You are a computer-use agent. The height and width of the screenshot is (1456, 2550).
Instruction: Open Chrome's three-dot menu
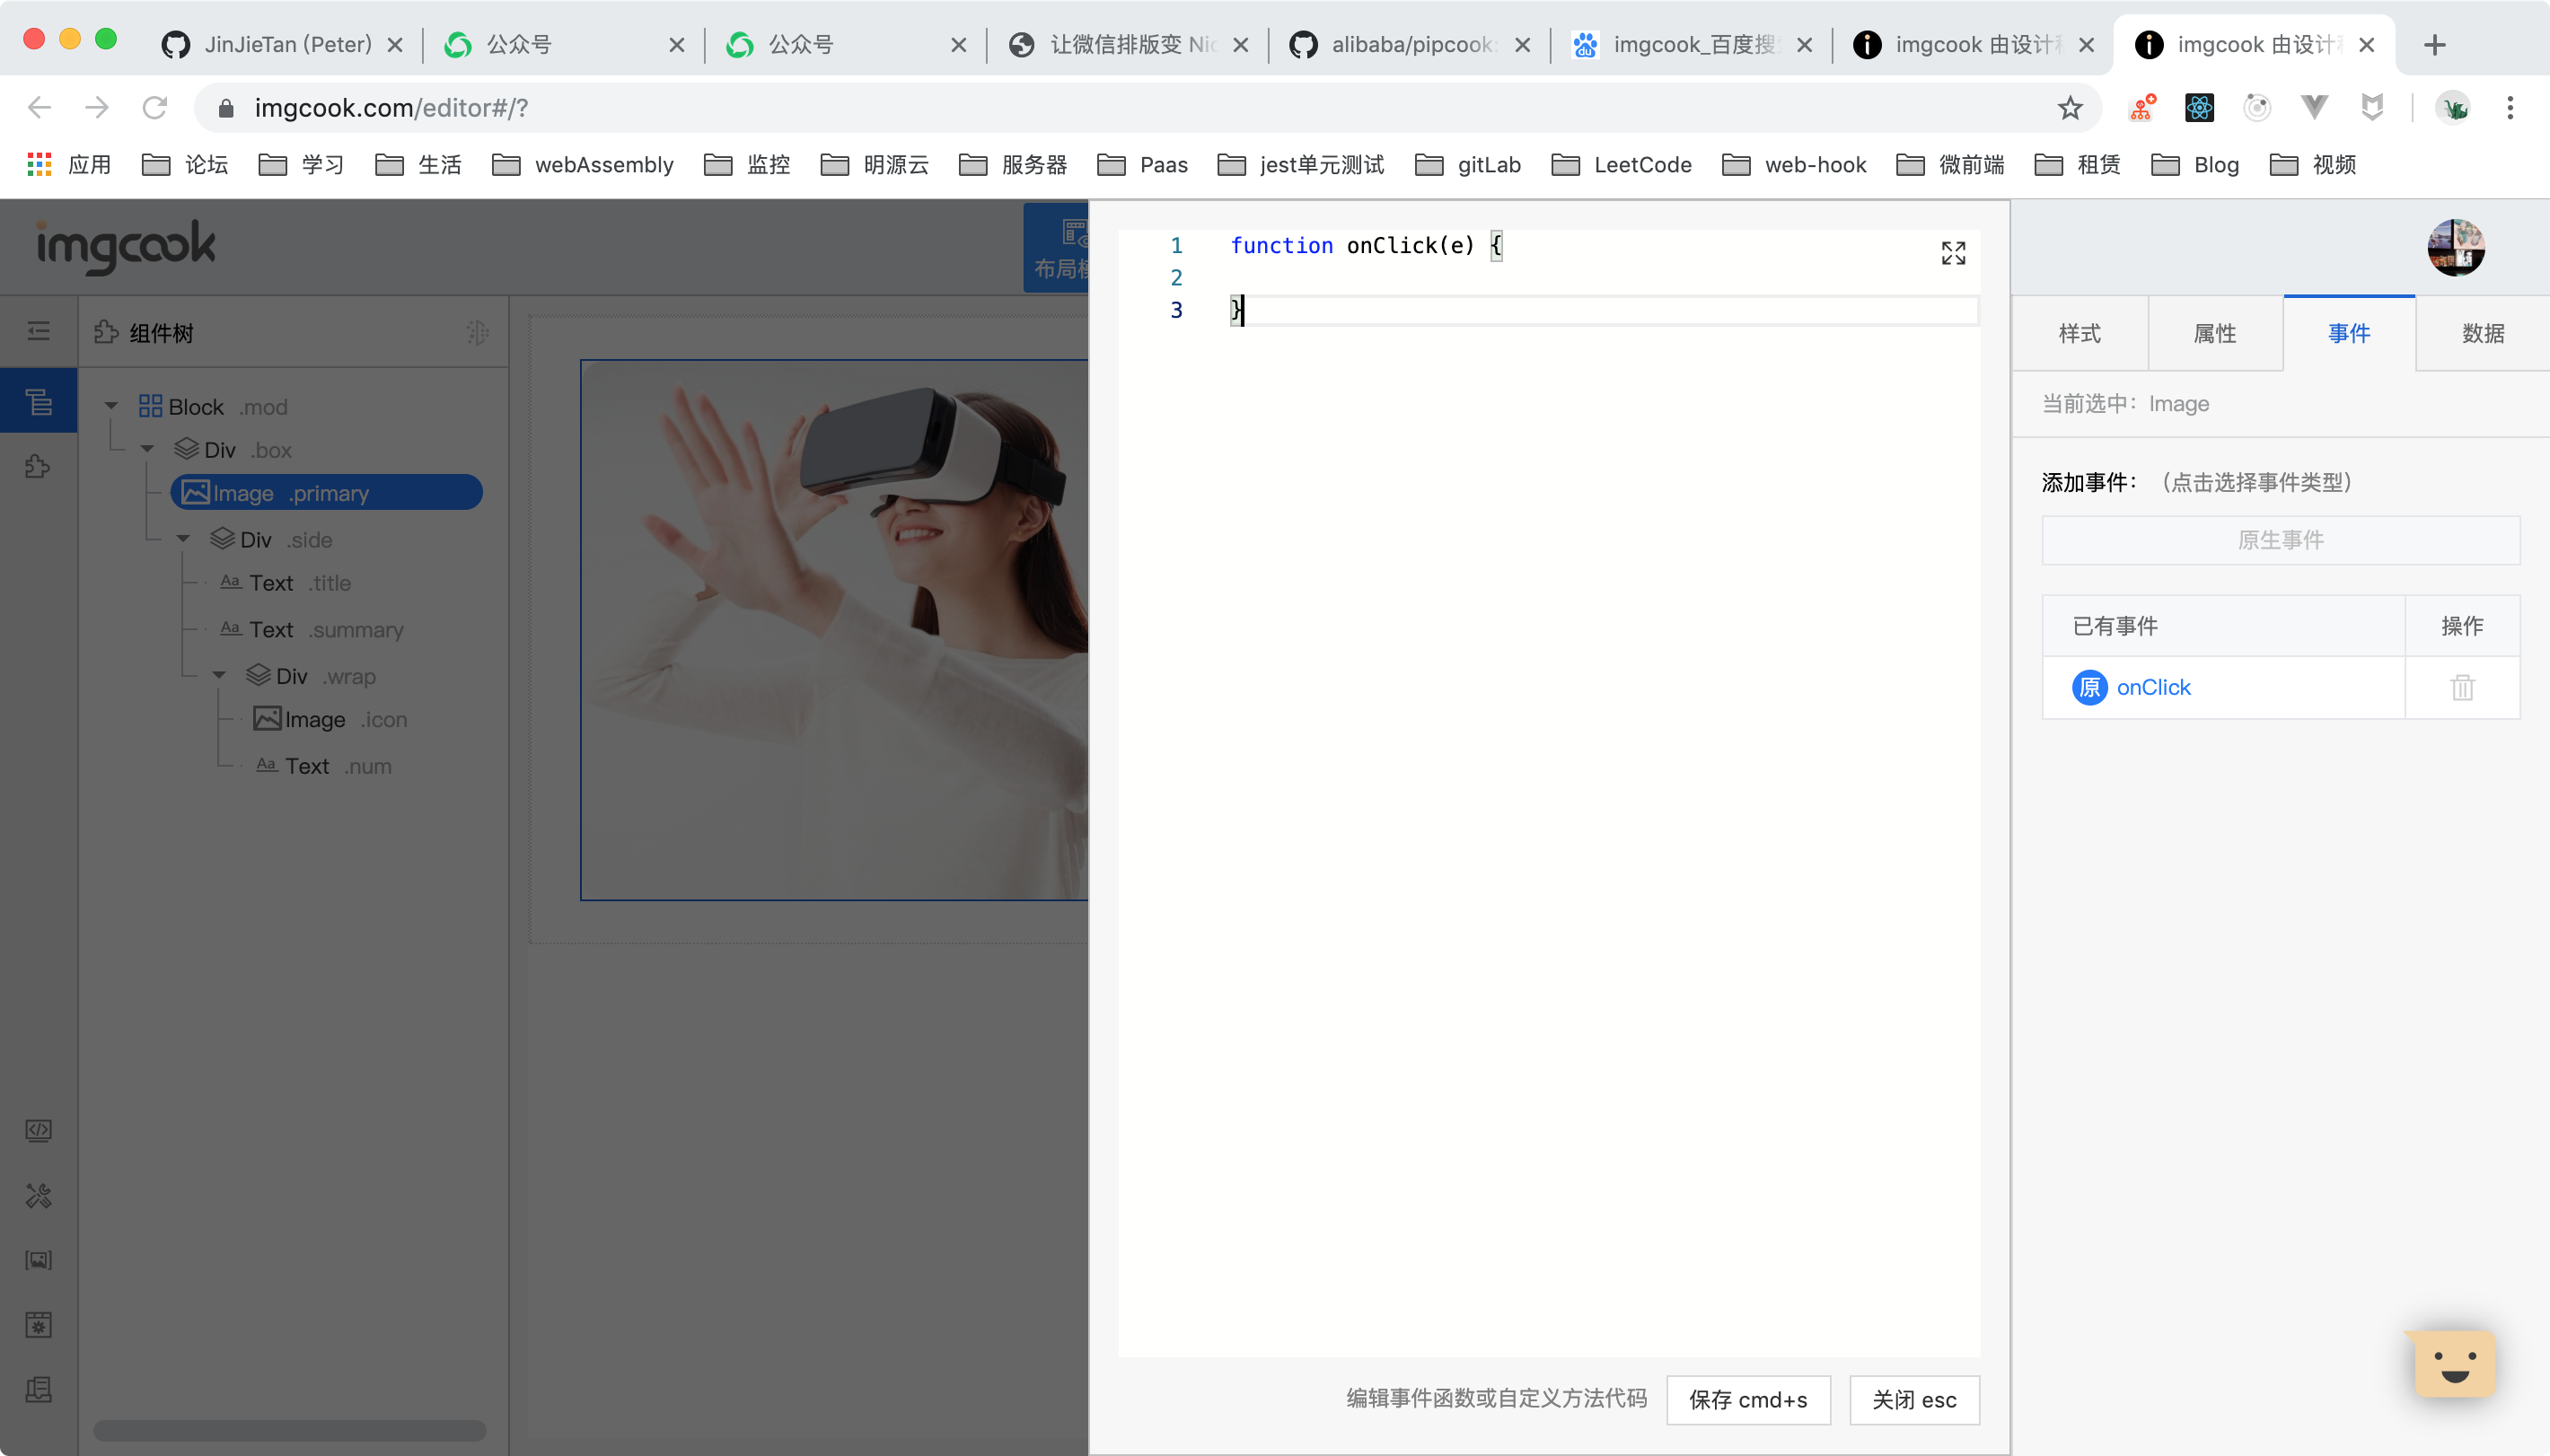click(2509, 108)
